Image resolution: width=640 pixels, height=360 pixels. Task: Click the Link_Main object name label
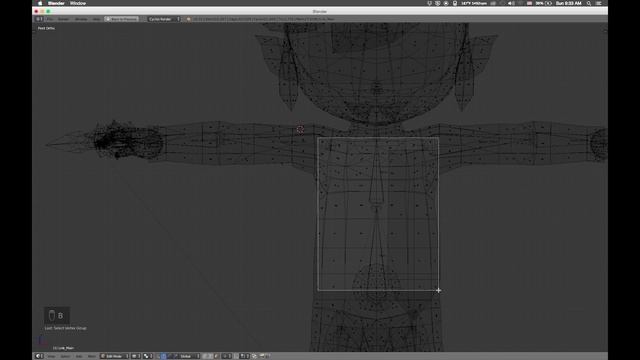click(64, 348)
